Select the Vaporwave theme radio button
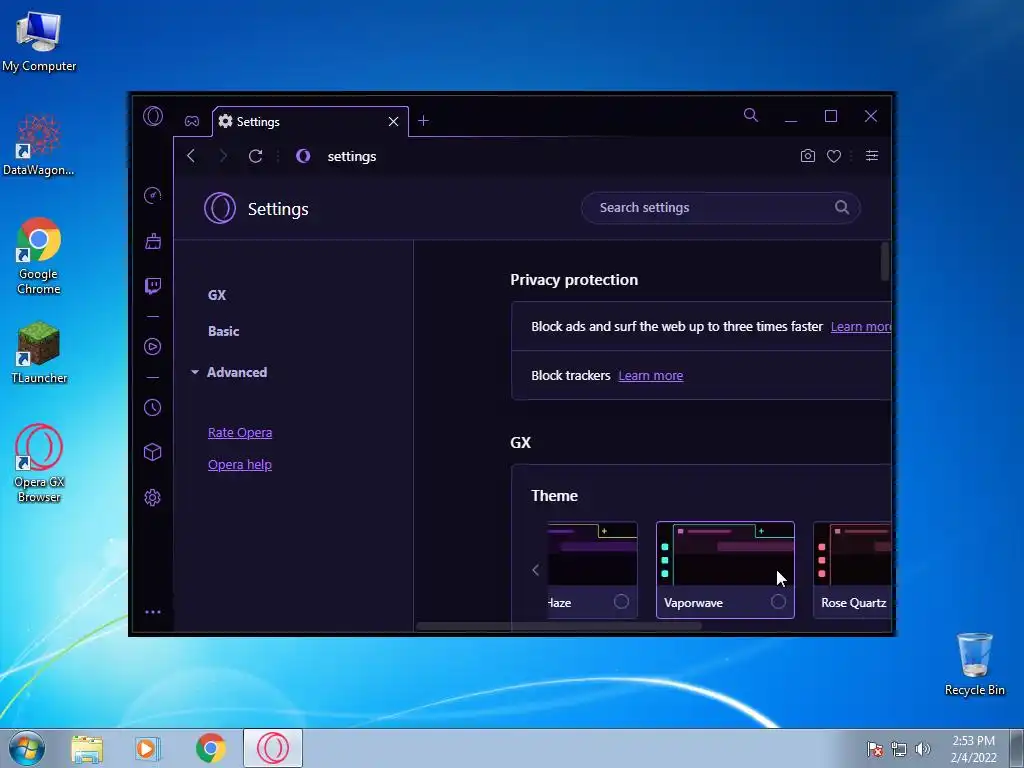 coord(778,601)
